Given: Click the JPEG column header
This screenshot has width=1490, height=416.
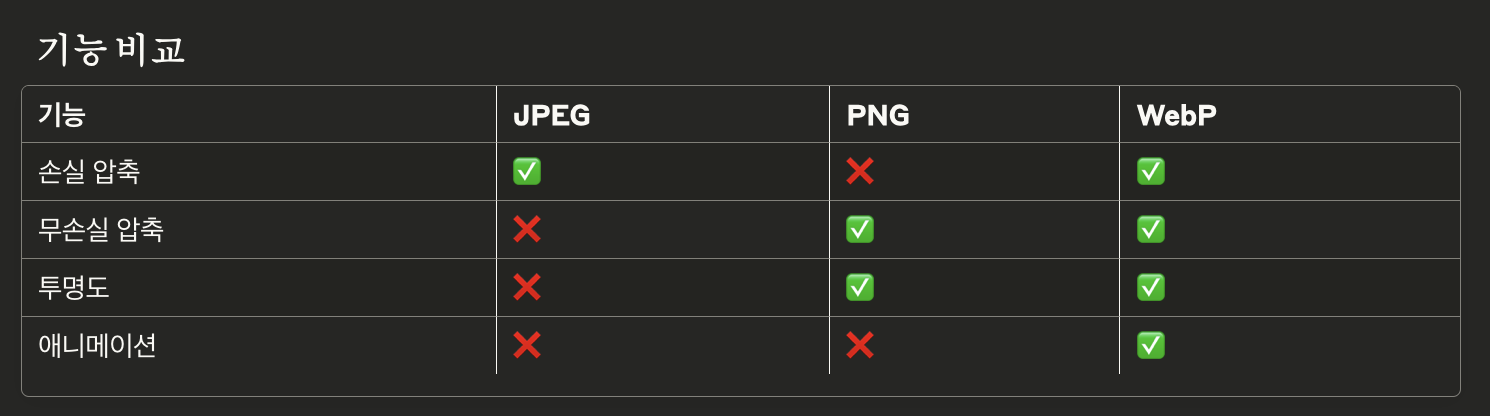Looking at the screenshot, I should click(x=551, y=115).
